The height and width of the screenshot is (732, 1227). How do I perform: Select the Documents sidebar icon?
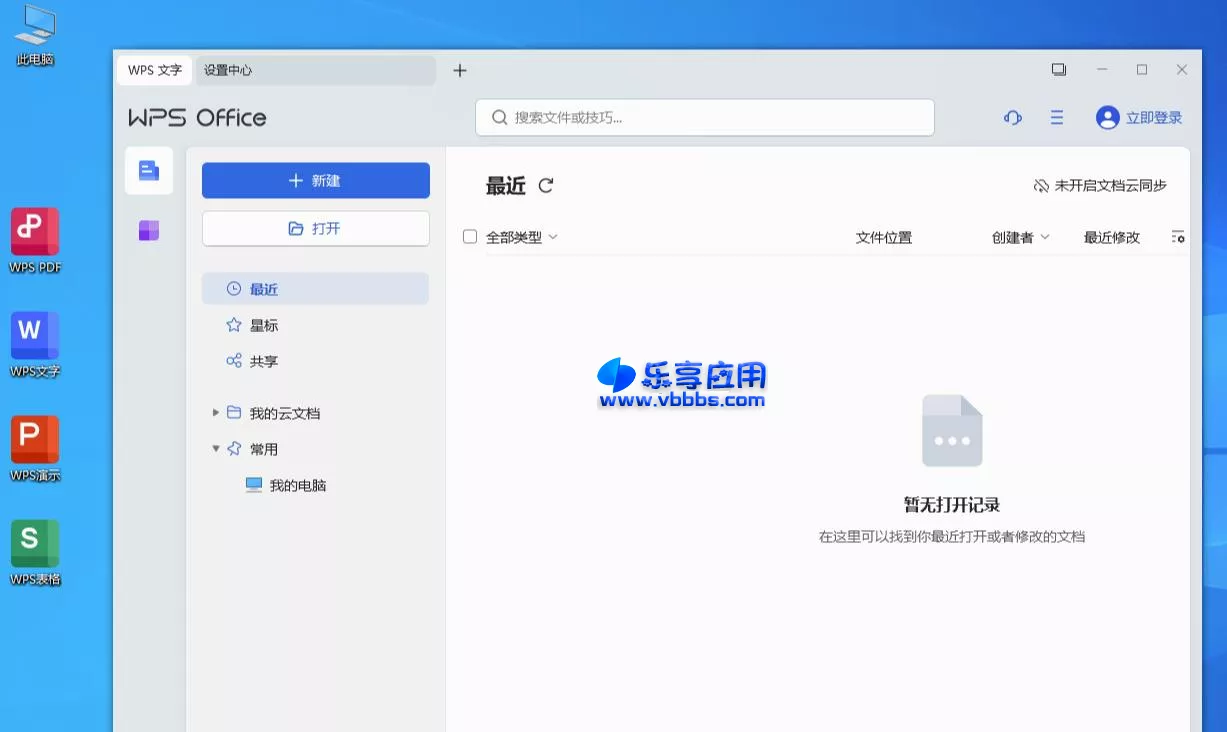point(148,170)
